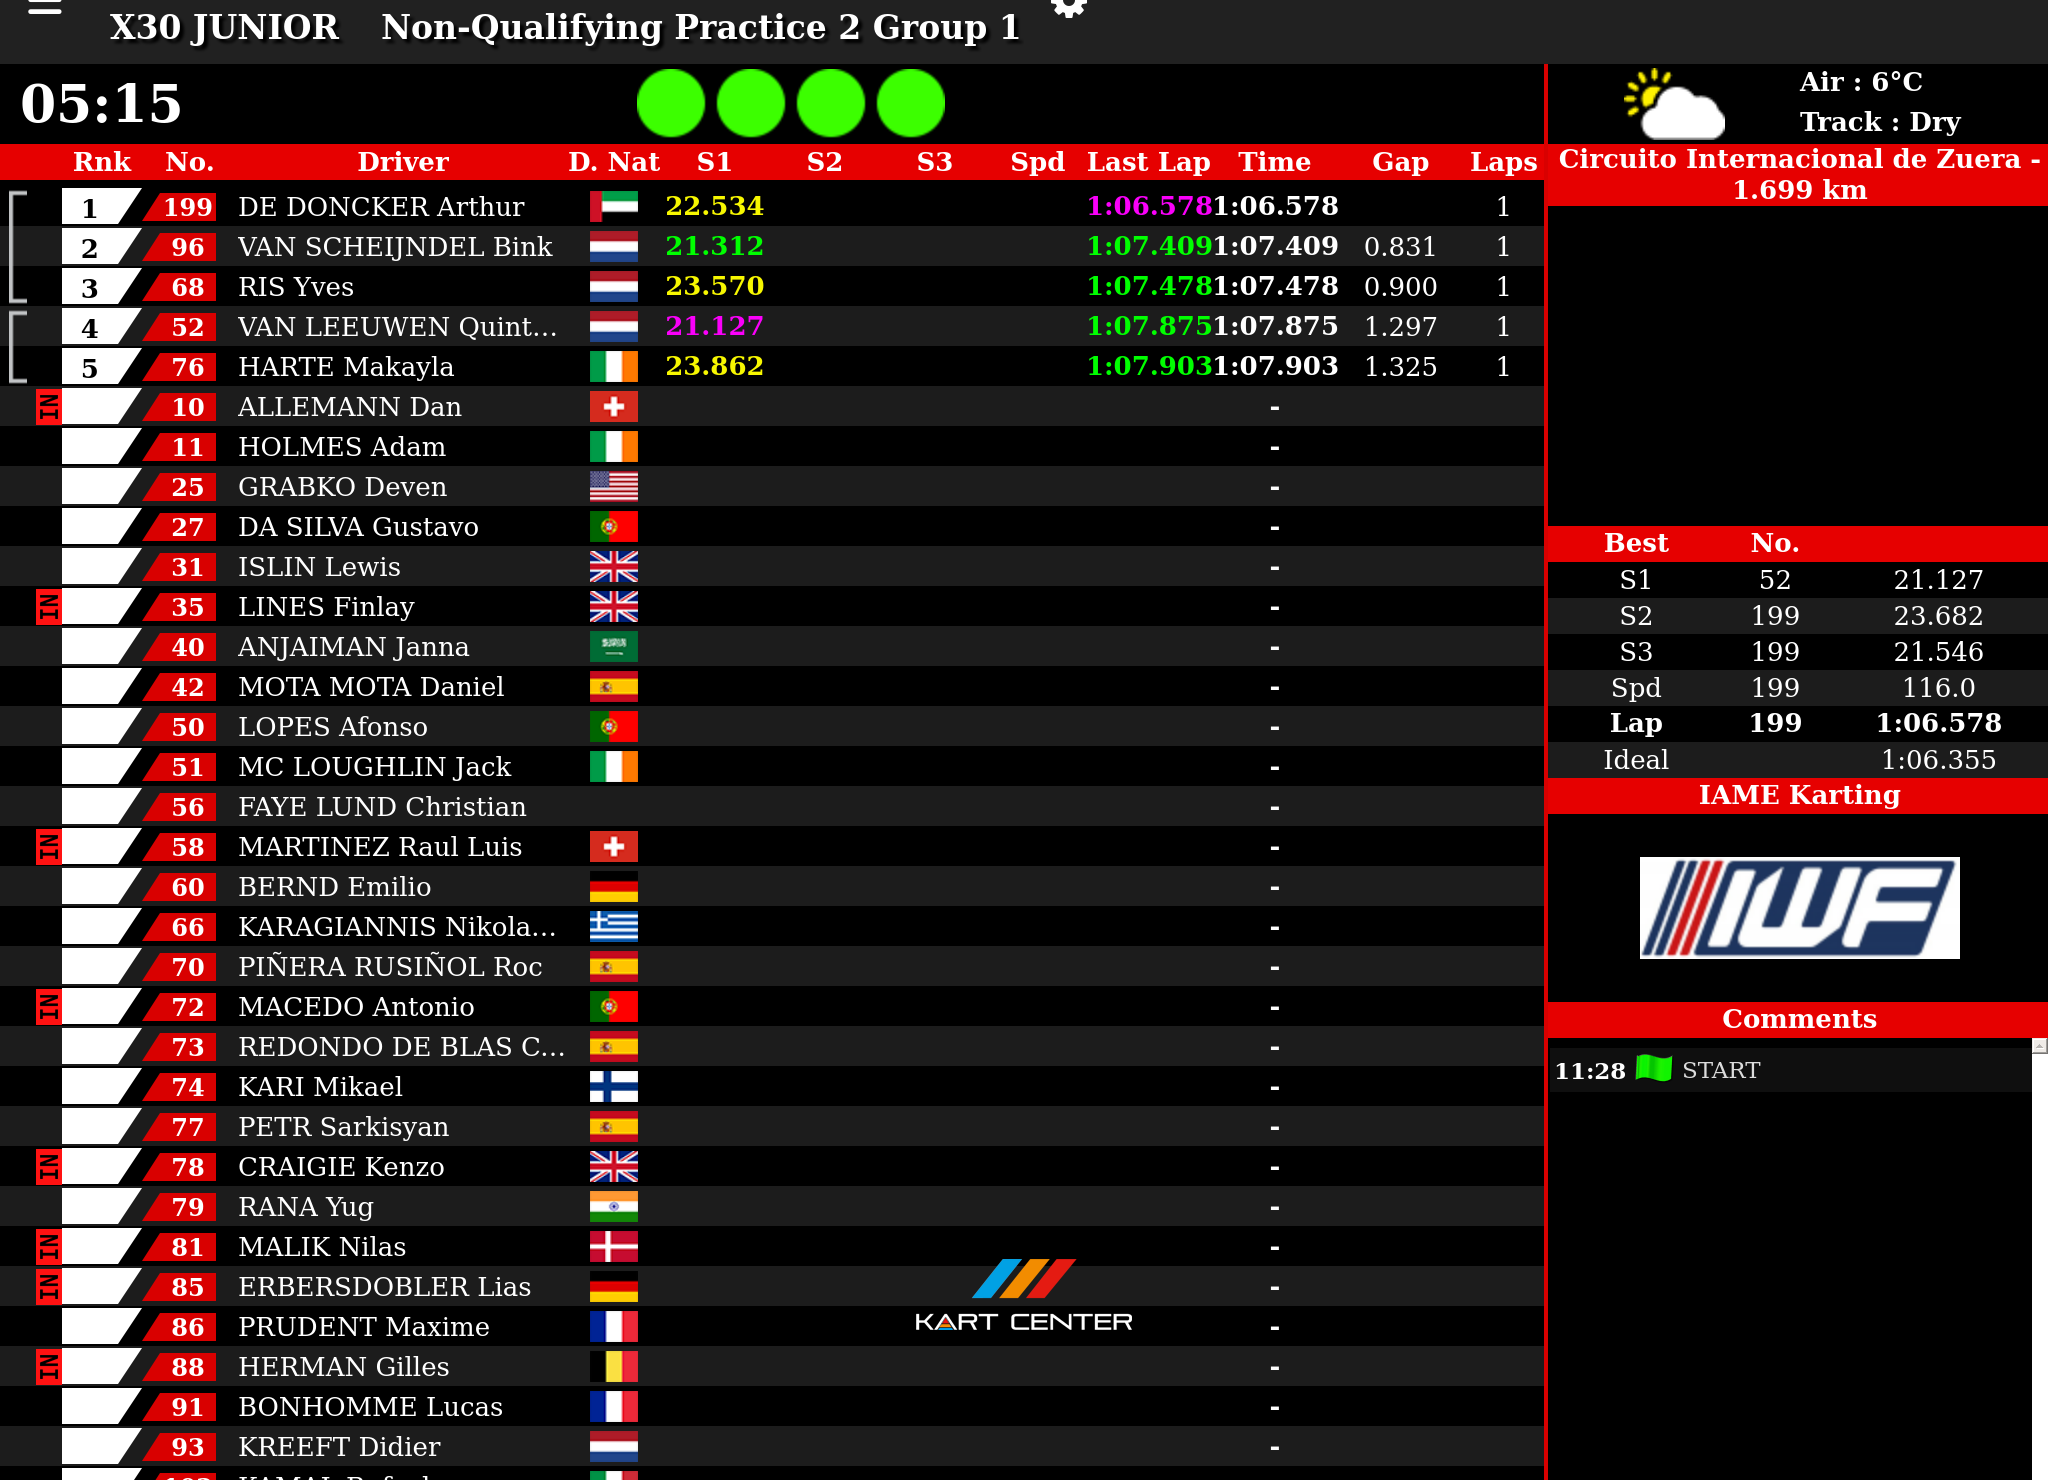Click the Kart Center logo
The width and height of the screenshot is (2048, 1480).
pos(1023,1296)
